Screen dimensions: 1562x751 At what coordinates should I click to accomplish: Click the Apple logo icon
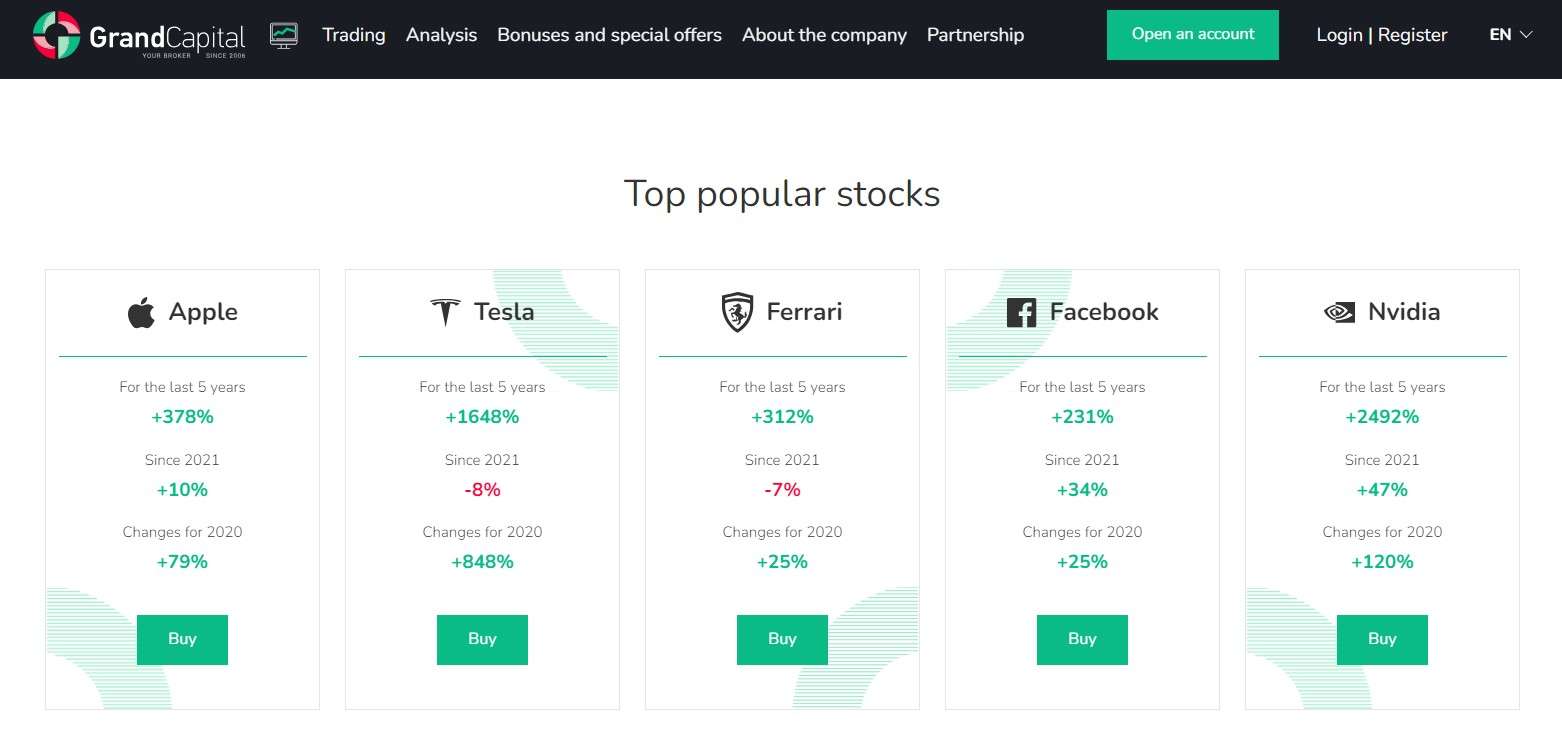click(141, 312)
